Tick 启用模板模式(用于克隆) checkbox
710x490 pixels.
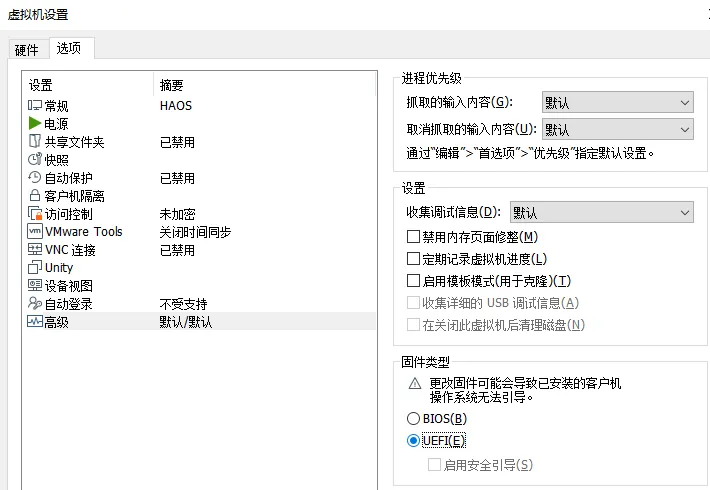[x=413, y=281]
